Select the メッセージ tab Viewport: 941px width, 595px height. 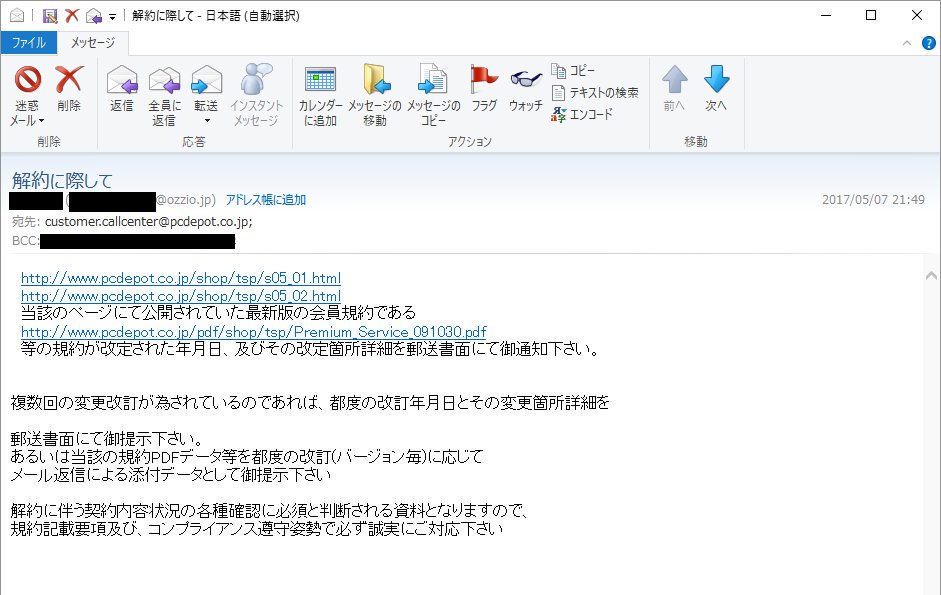[x=92, y=43]
